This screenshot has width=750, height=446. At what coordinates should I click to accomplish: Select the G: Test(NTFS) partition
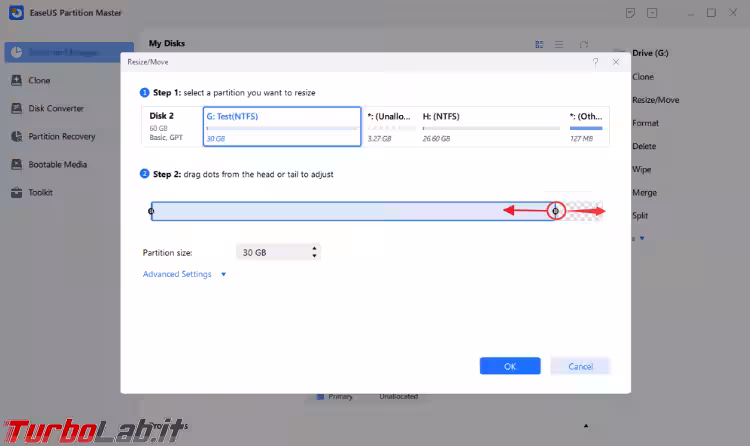[282, 127]
